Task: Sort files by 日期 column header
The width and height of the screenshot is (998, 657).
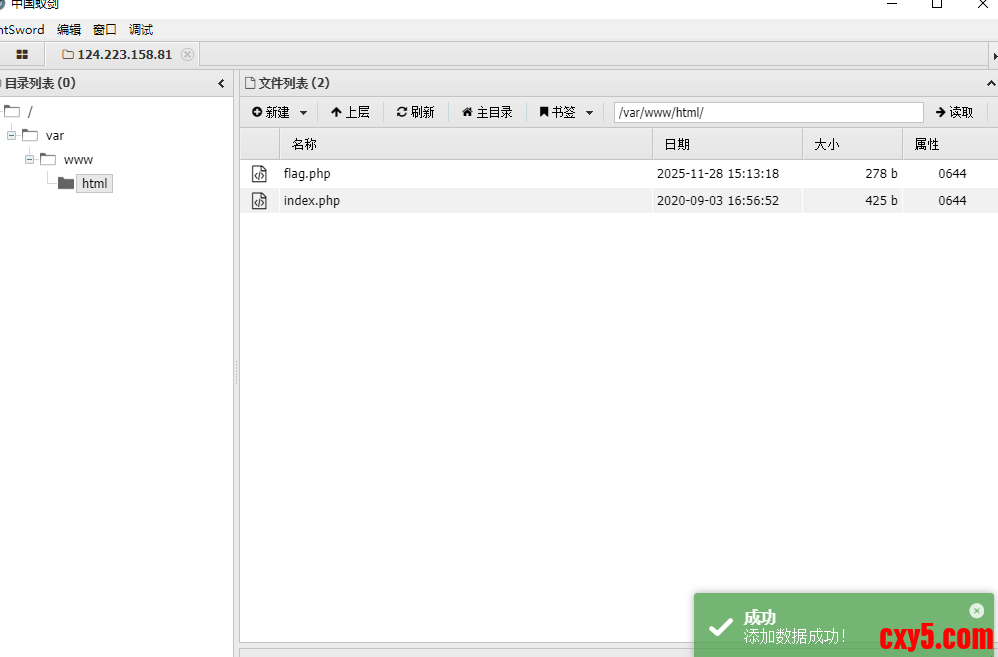Action: coord(727,144)
